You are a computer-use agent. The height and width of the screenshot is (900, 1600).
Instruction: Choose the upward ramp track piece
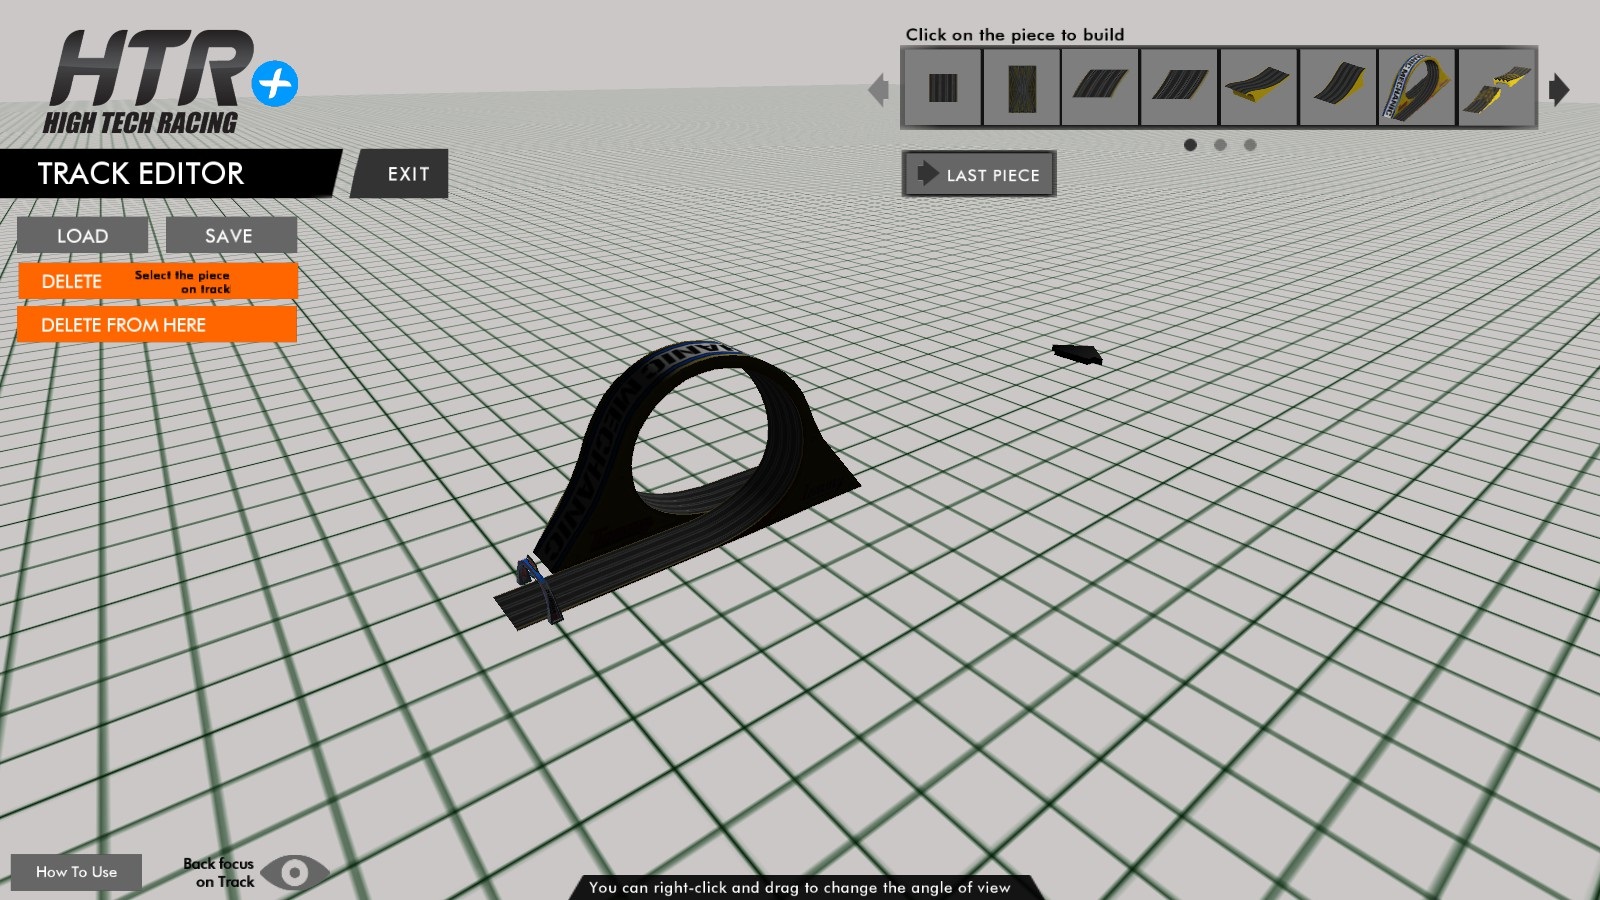click(x=1337, y=88)
